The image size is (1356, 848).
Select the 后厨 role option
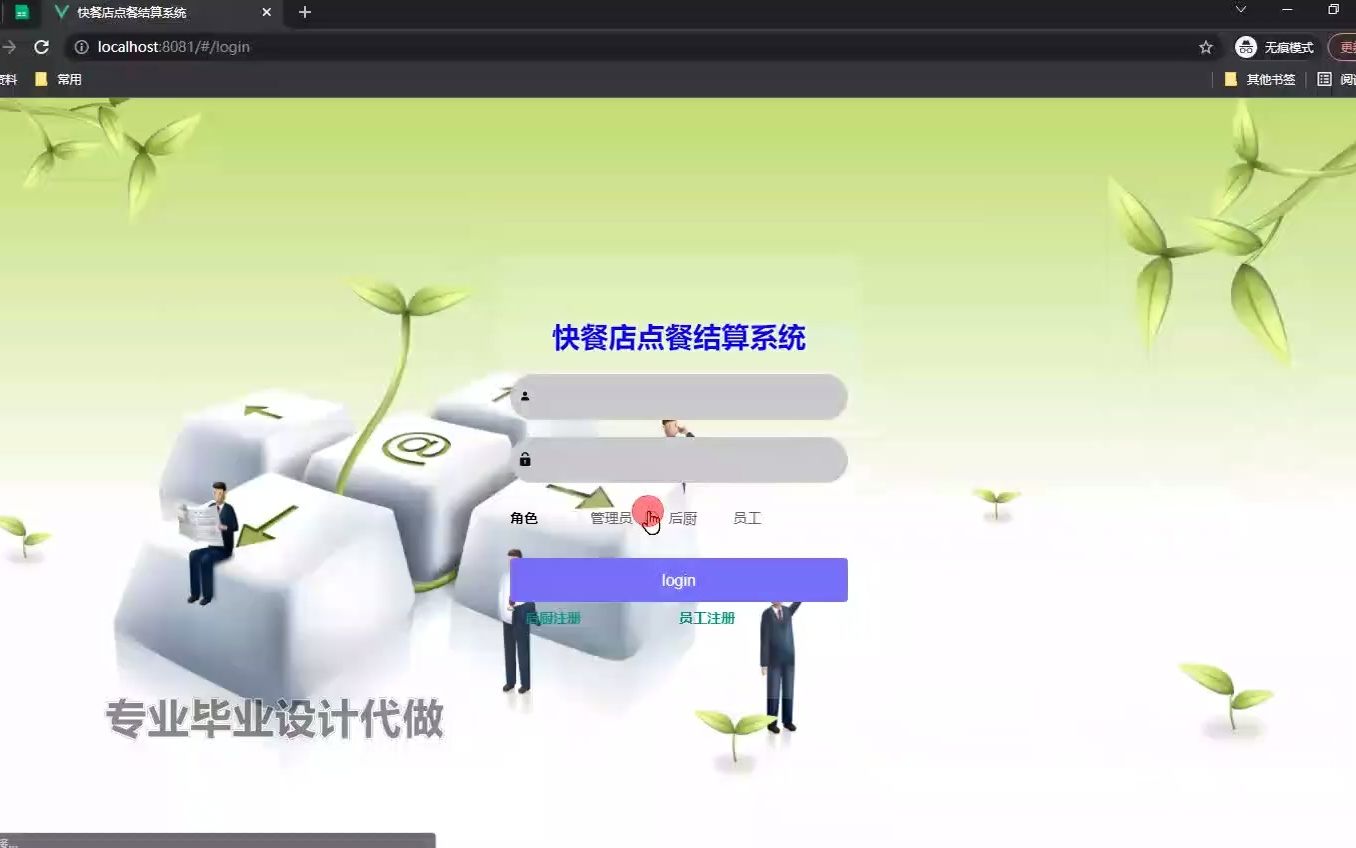[683, 518]
